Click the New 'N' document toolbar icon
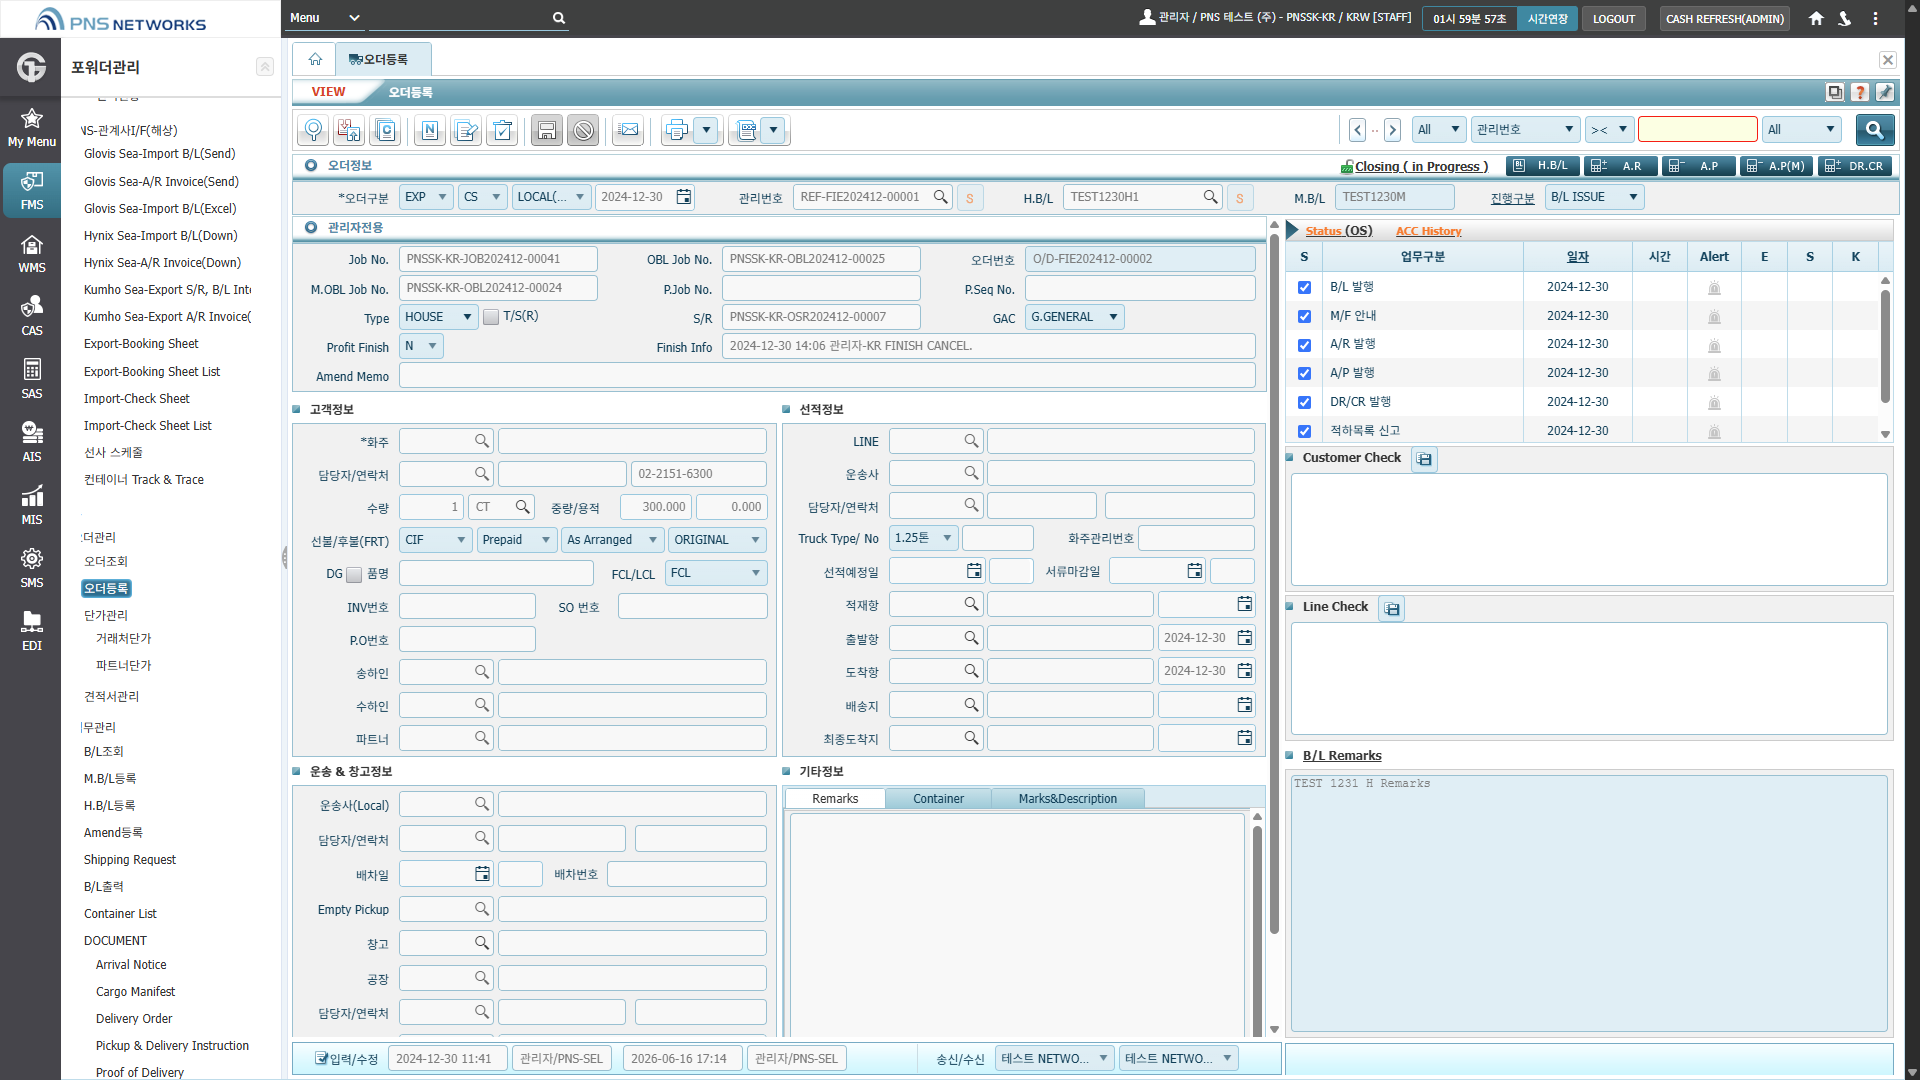The height and width of the screenshot is (1080, 1920). 430,130
